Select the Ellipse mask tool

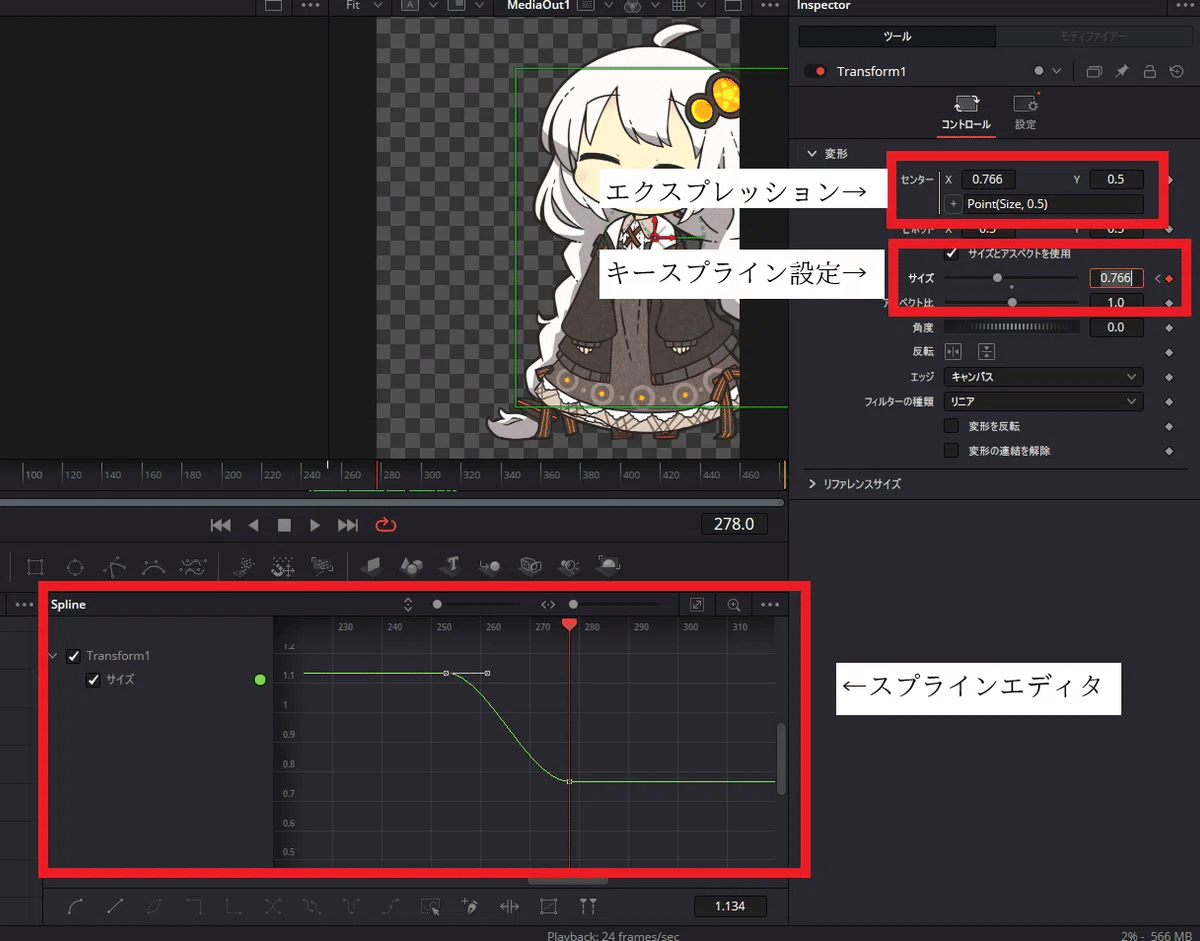point(75,567)
